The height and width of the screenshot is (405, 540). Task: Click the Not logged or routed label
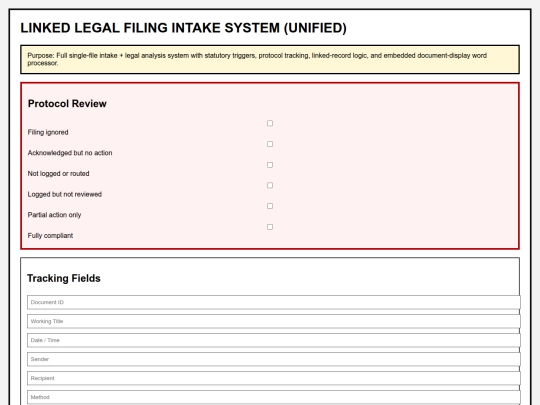click(59, 174)
